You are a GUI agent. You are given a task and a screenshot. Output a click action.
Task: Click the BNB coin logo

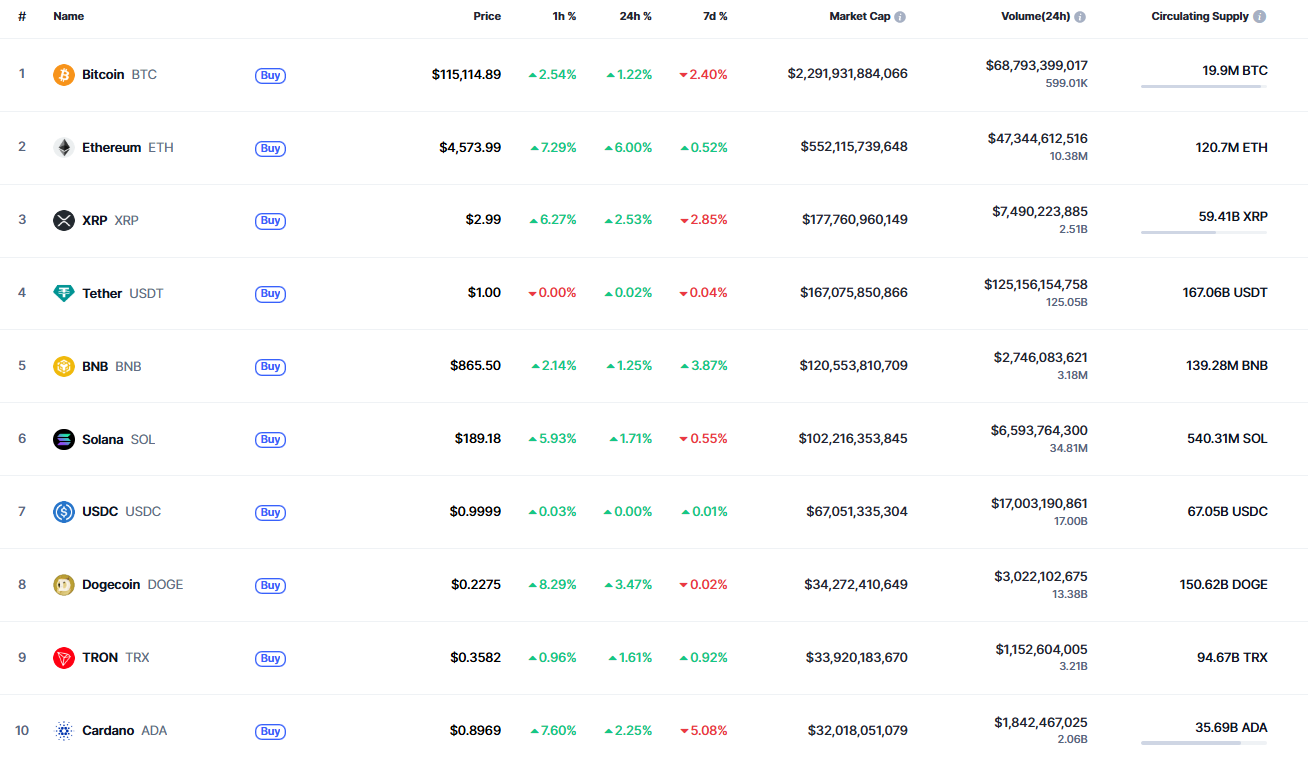click(x=64, y=366)
